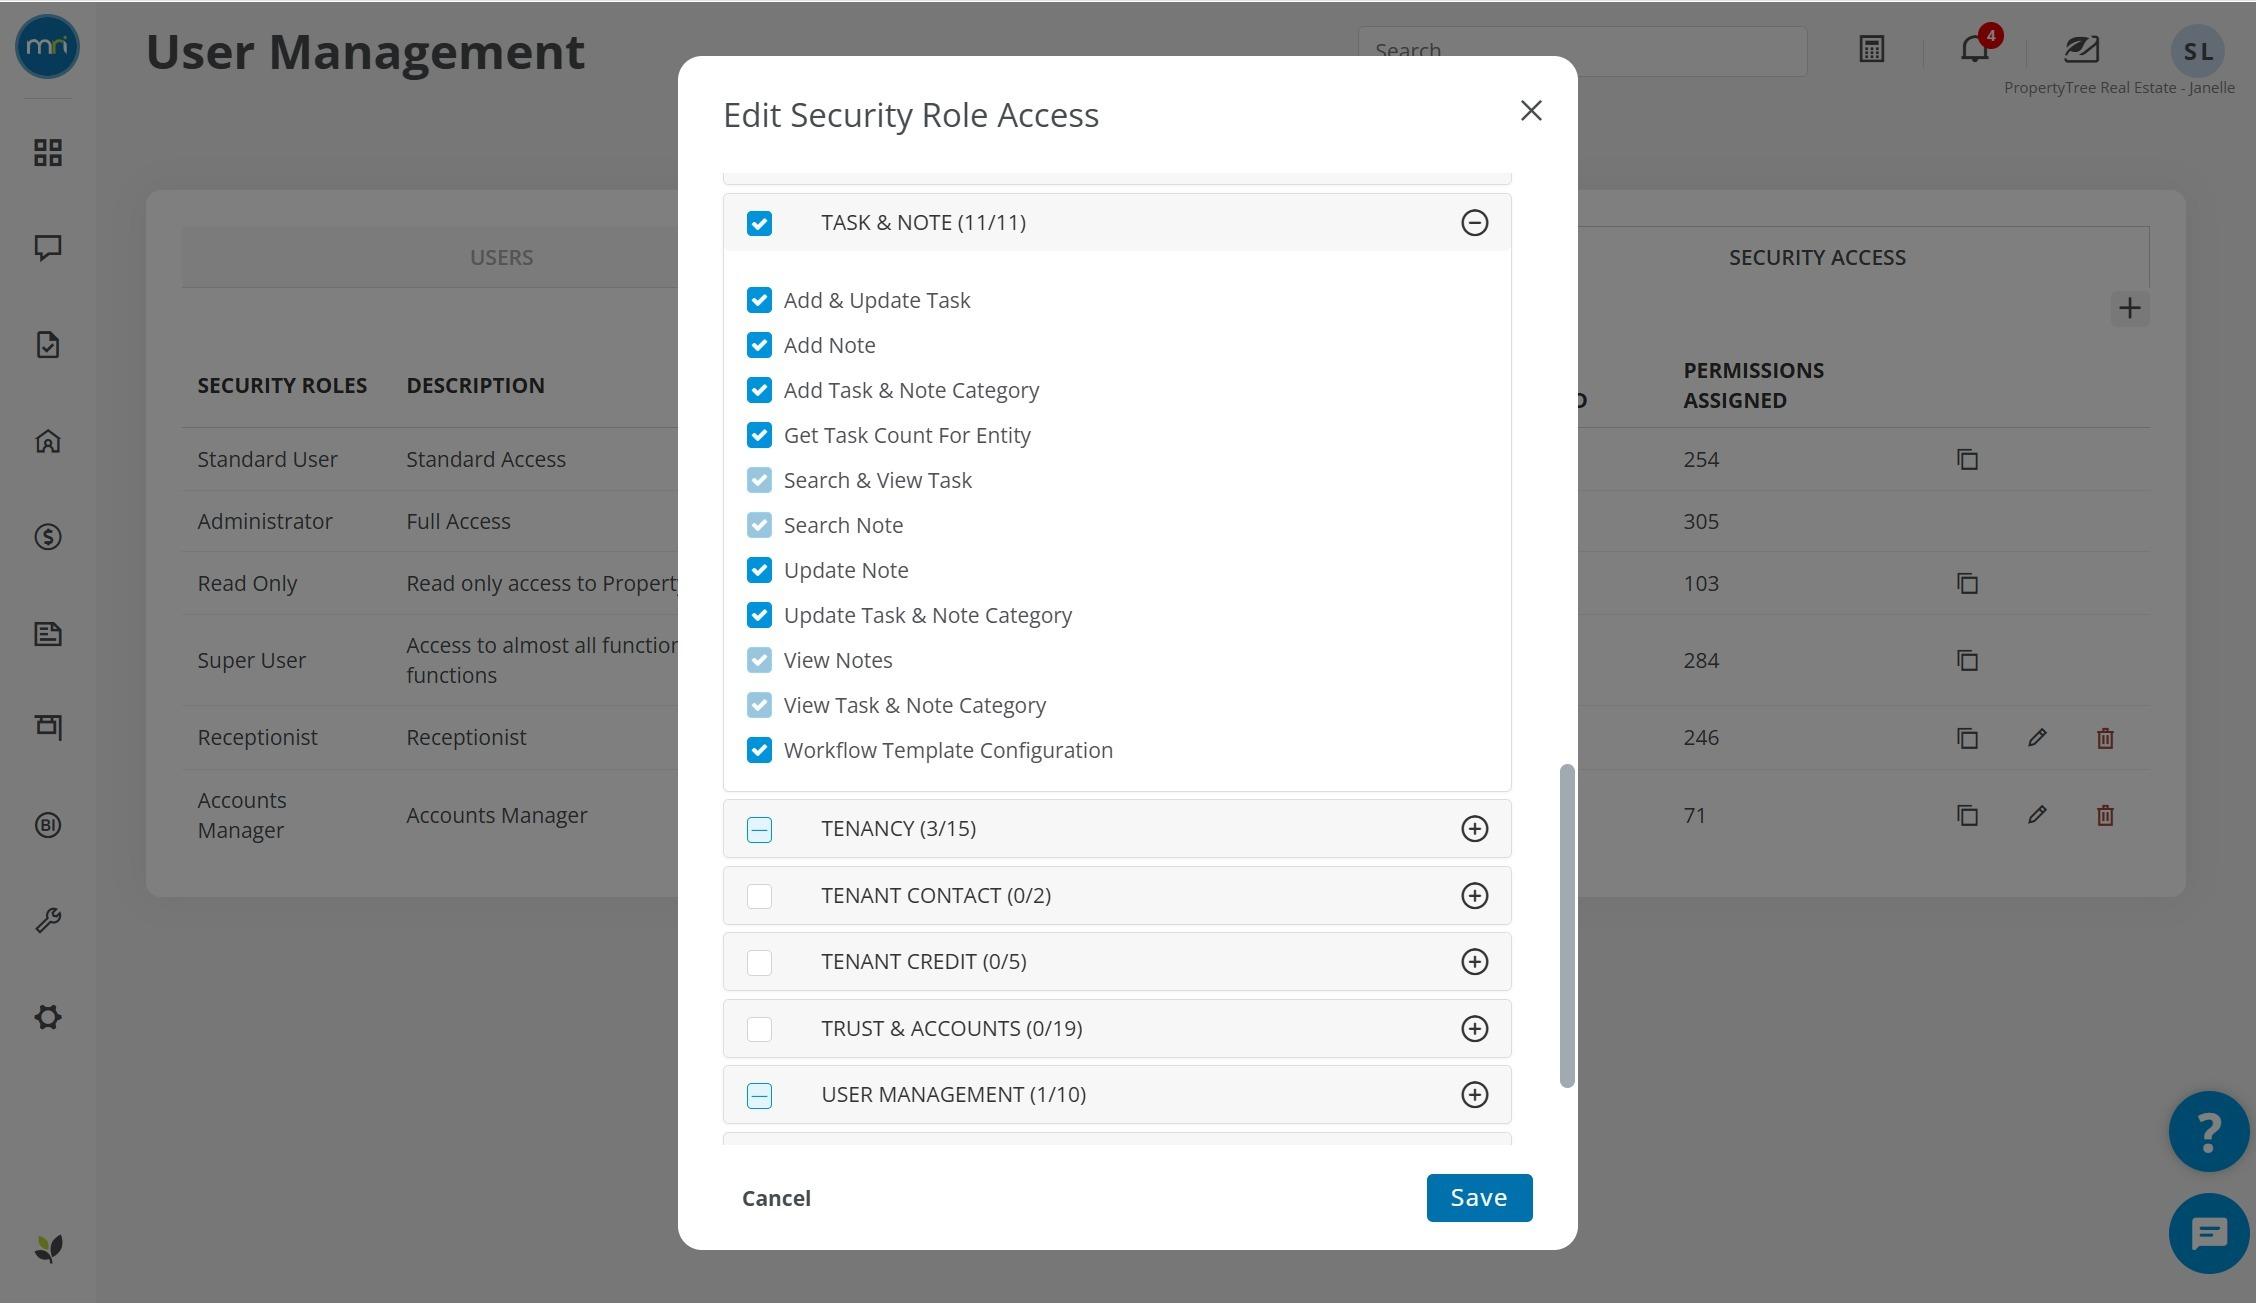Open the tasks checklist document icon
Screen dimensions: 2256x1303
pyautogui.click(x=47, y=345)
